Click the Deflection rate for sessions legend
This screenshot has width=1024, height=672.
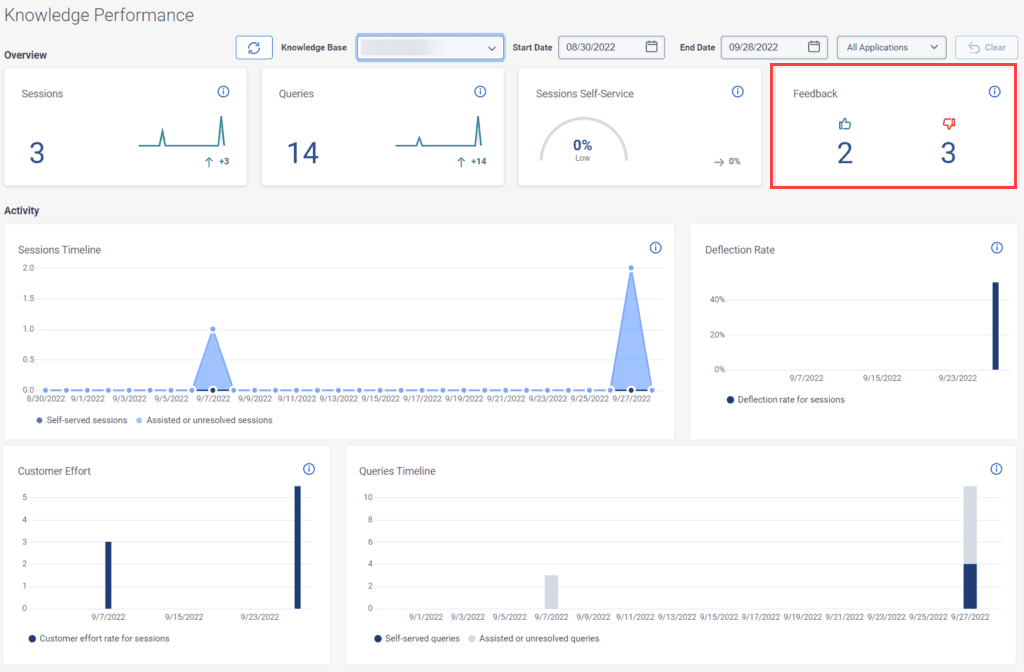(790, 401)
